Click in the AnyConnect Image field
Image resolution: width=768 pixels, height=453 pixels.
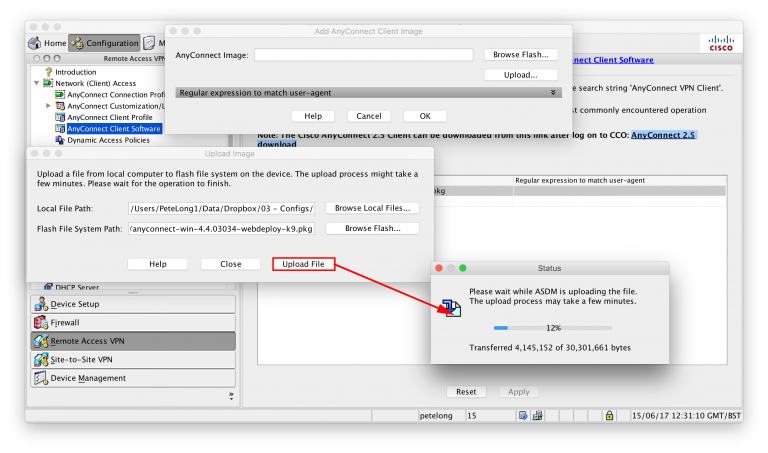pyautogui.click(x=363, y=55)
